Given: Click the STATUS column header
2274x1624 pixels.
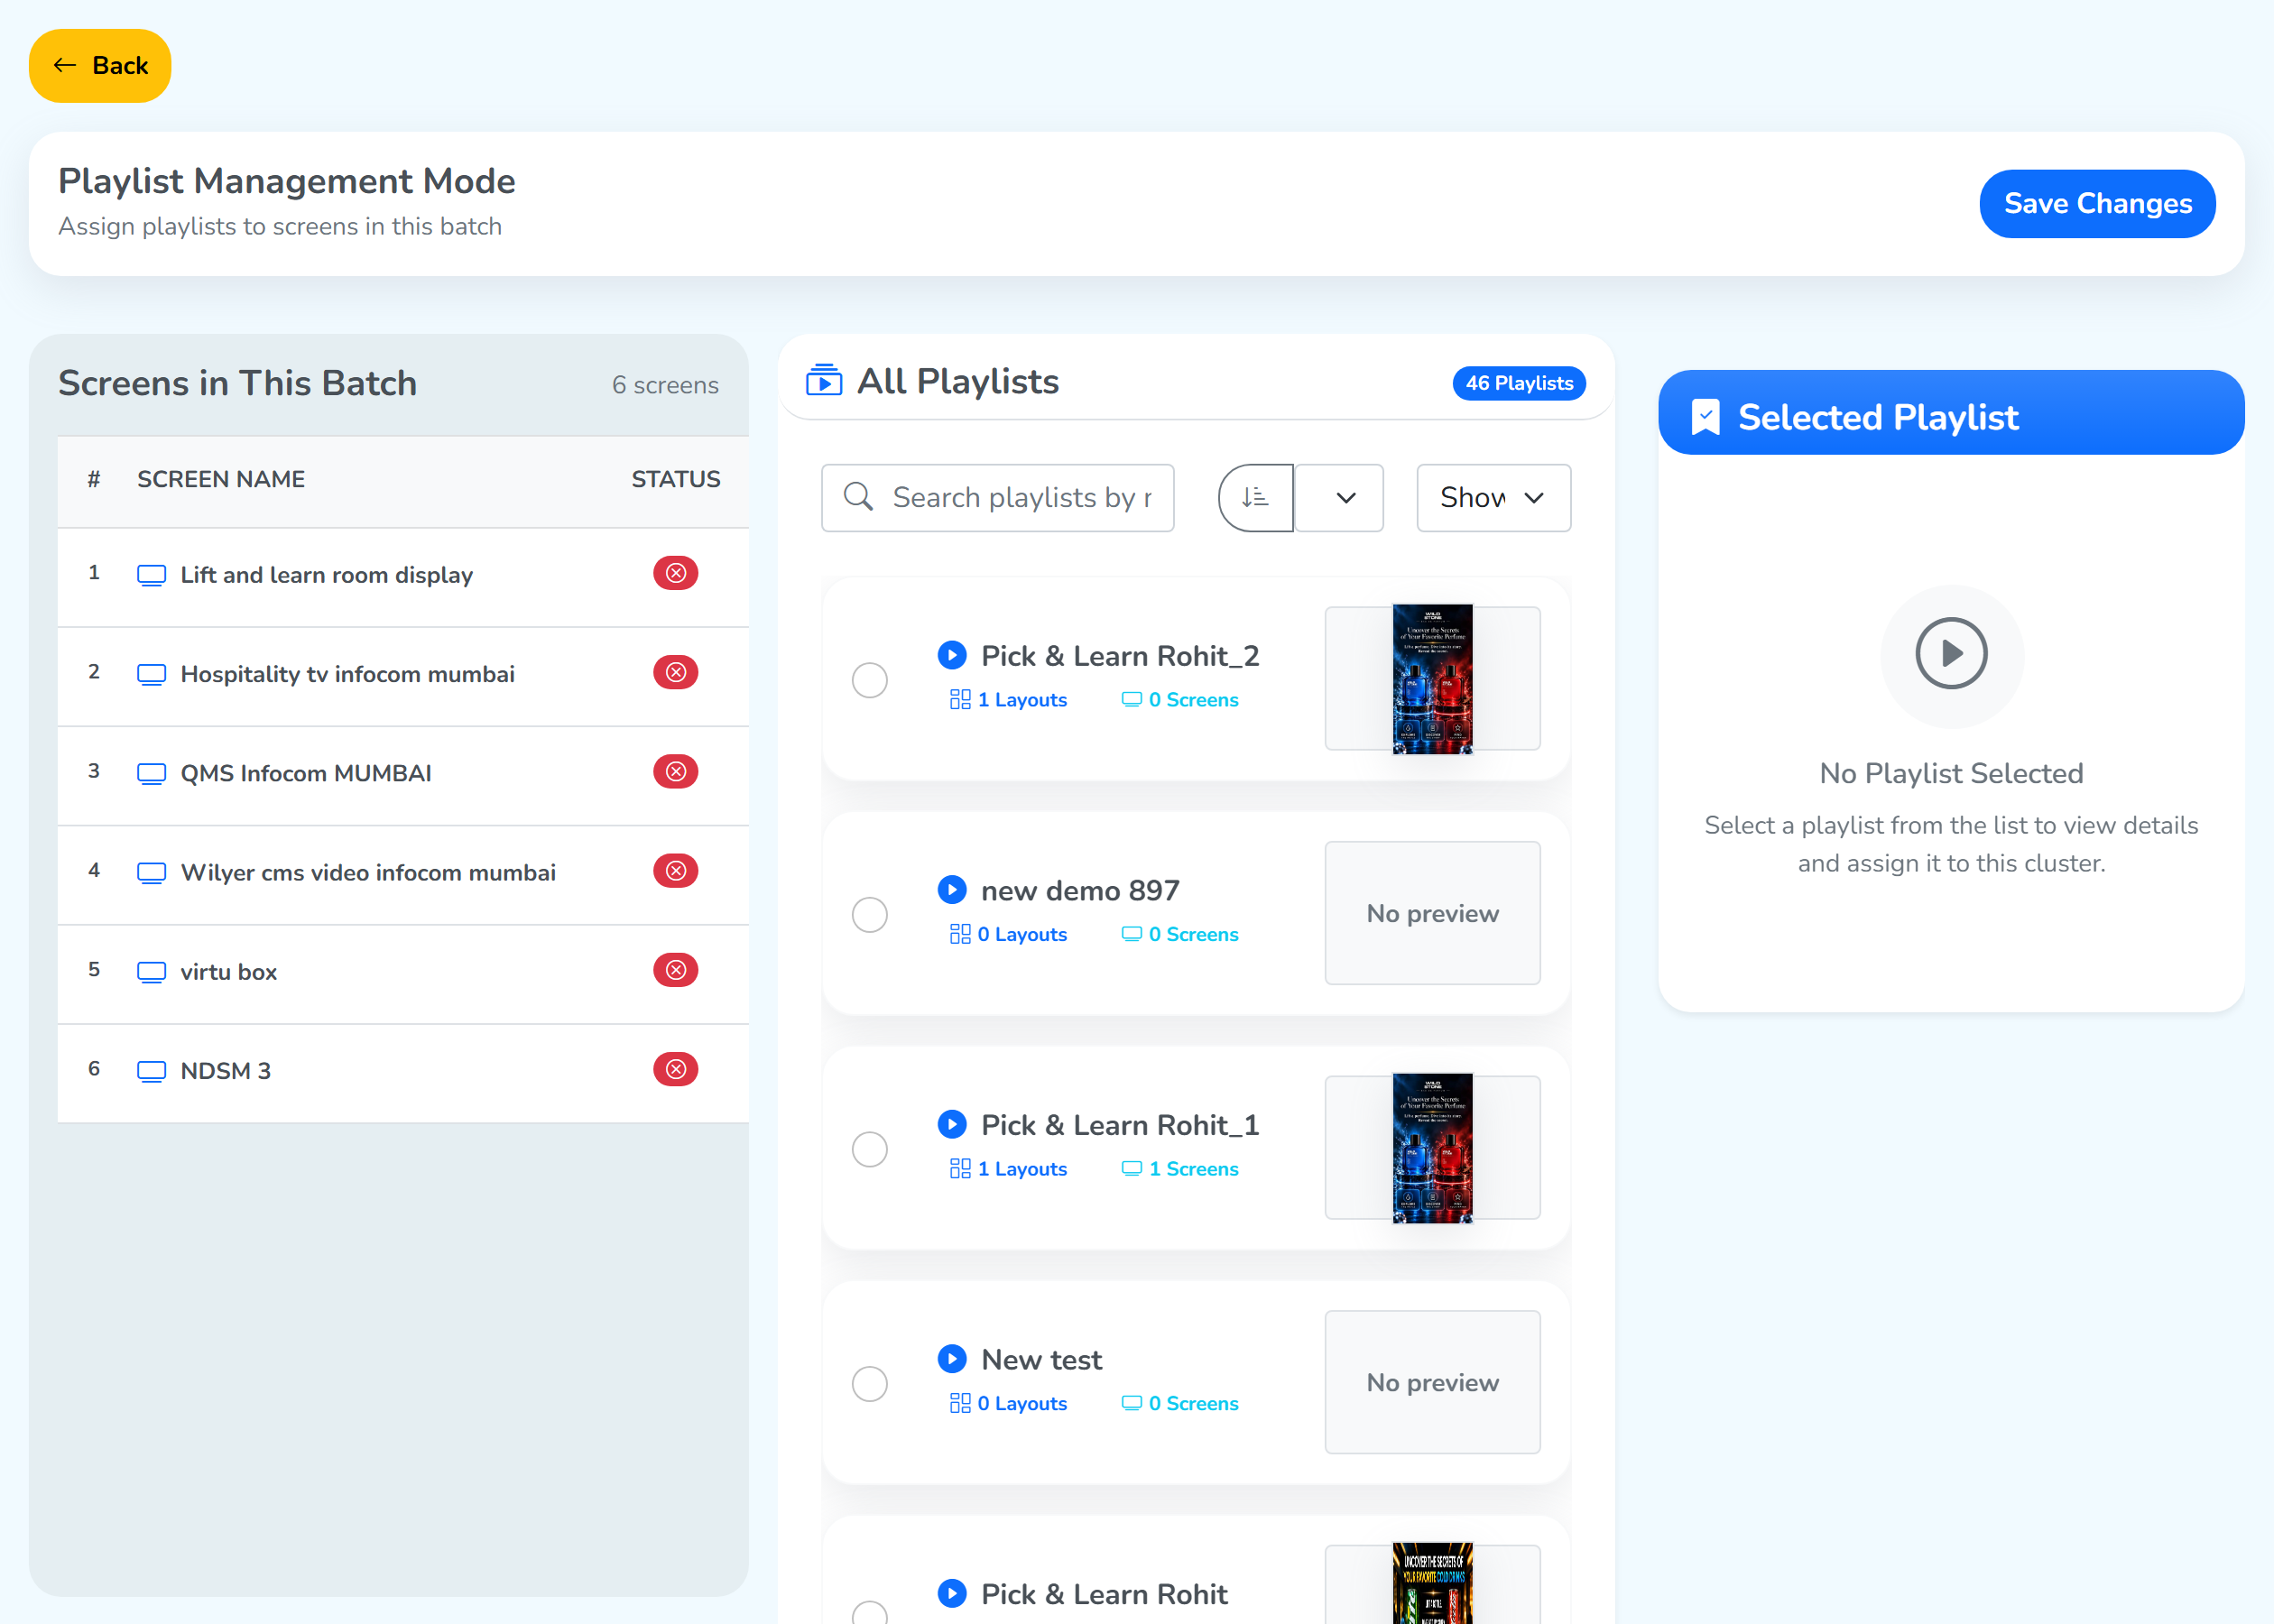Looking at the screenshot, I should [675, 479].
